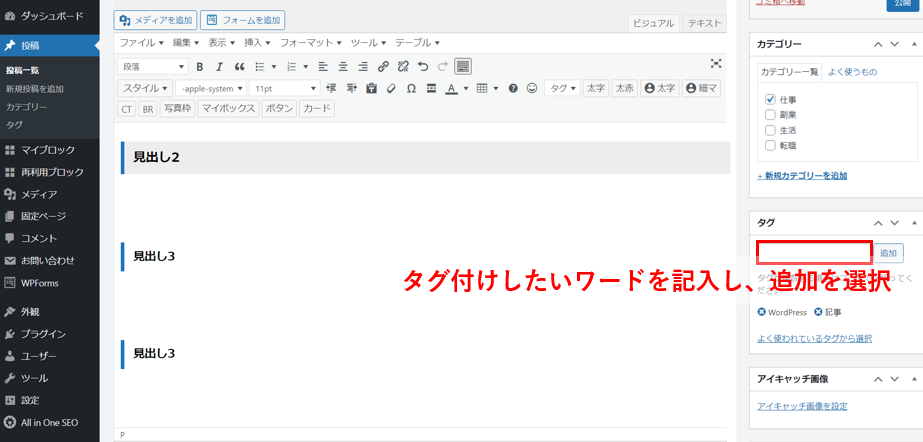Check the 転職 category checkbox

770,145
